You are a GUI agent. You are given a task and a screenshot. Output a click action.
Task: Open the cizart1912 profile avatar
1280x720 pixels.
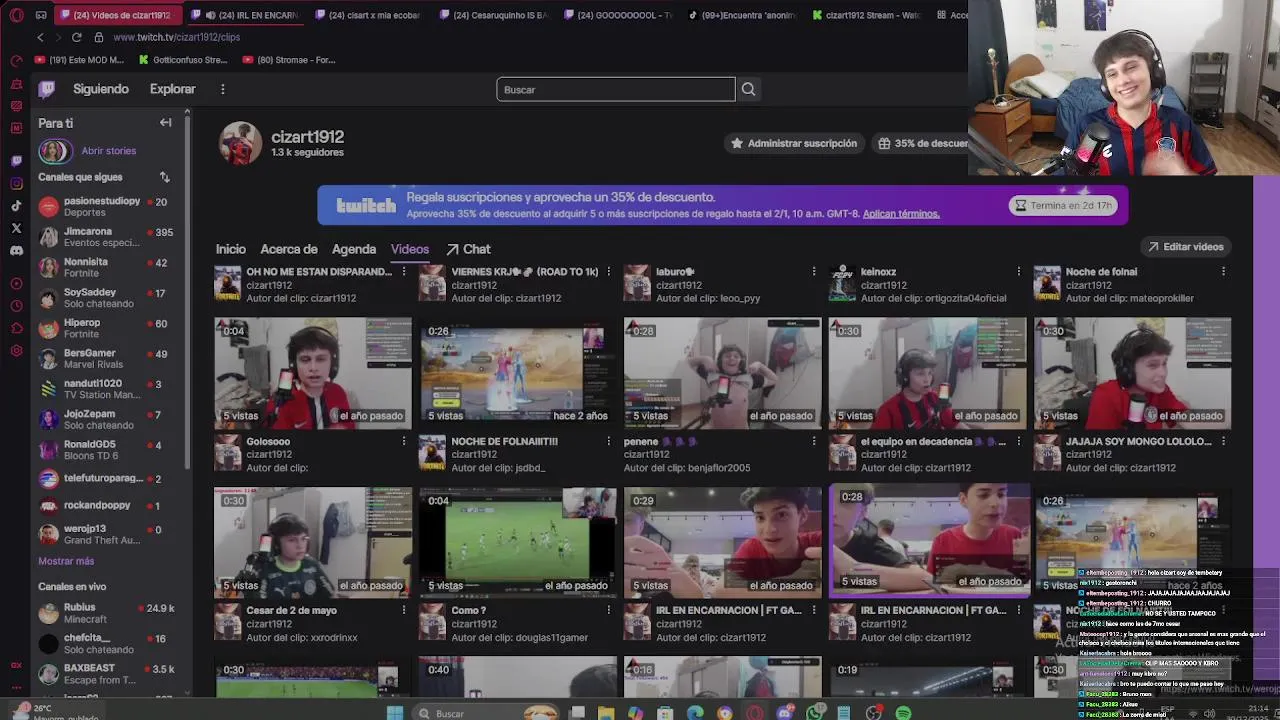pyautogui.click(x=240, y=143)
